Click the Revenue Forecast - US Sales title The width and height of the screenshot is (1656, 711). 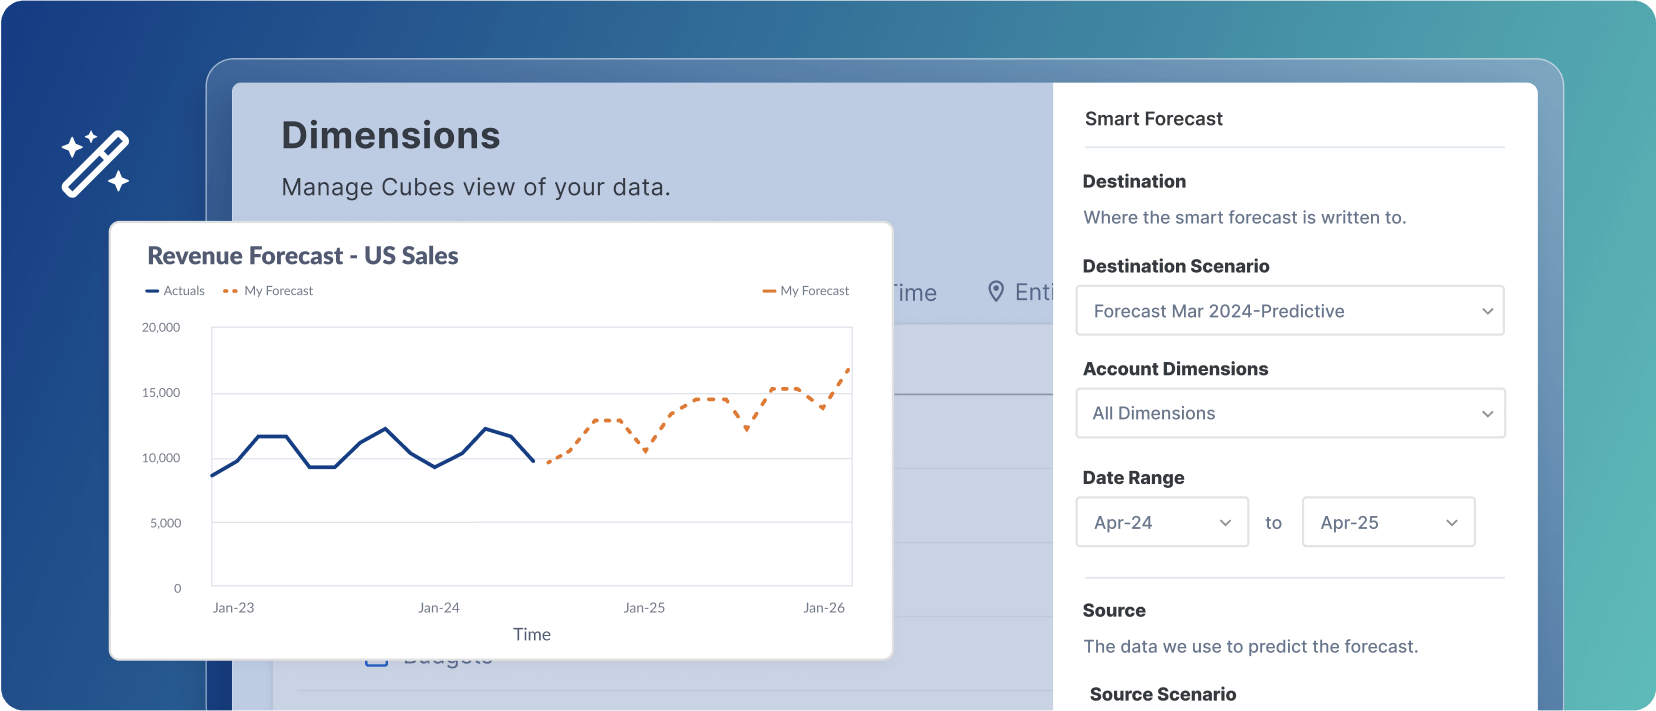click(x=302, y=256)
